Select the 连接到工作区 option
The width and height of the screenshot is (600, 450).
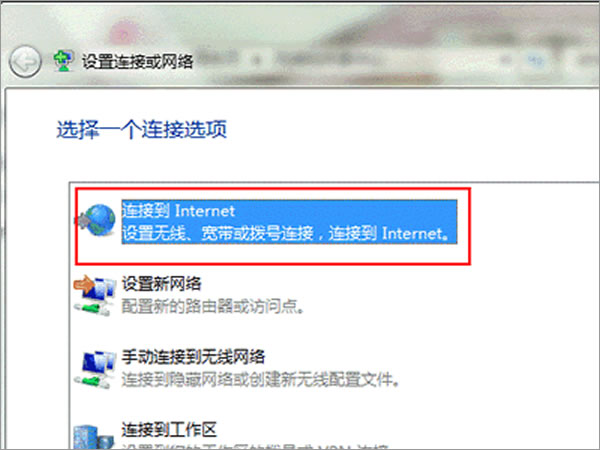pos(169,429)
